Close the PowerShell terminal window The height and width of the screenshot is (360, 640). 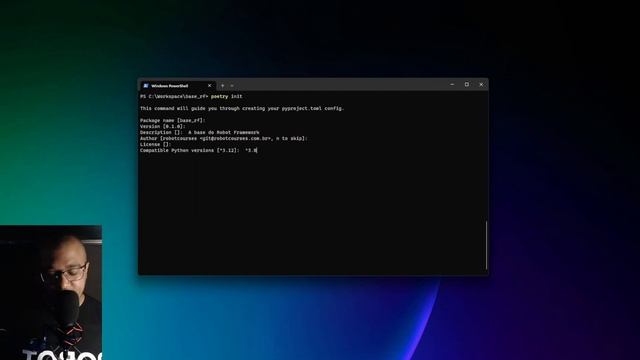pyautogui.click(x=481, y=84)
